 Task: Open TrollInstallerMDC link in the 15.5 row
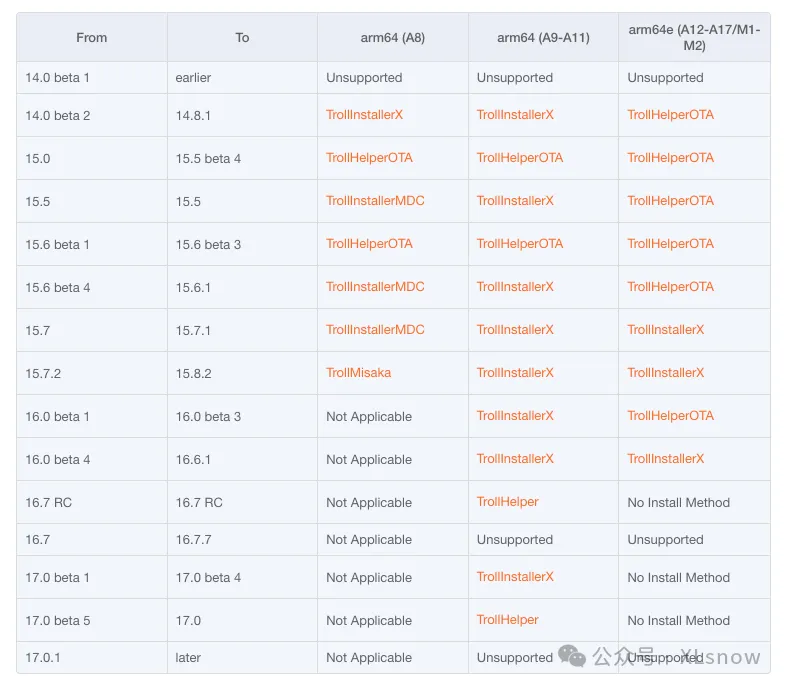click(375, 201)
